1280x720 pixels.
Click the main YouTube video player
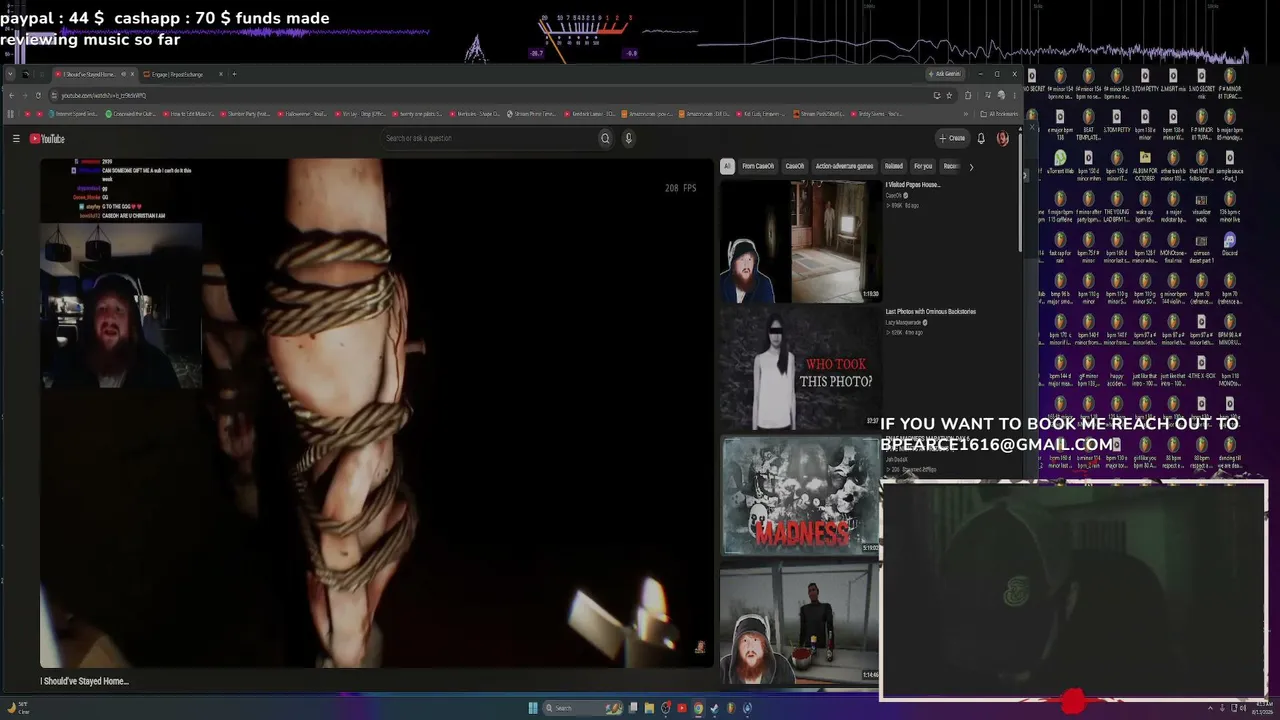tap(377, 412)
